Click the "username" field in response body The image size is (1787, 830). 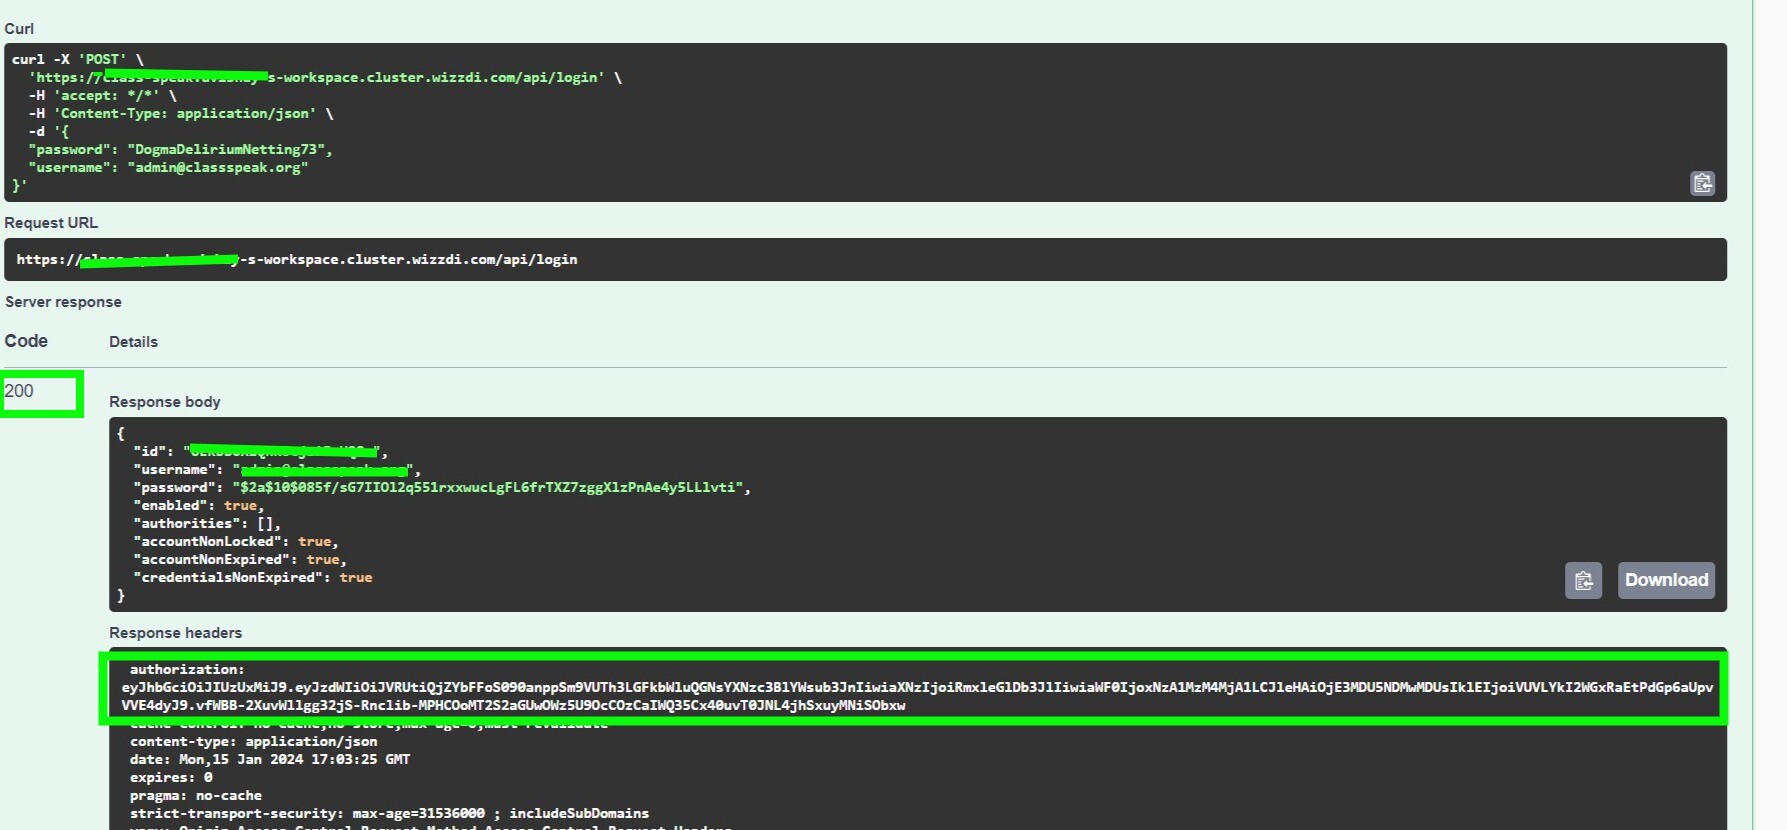tap(277, 469)
